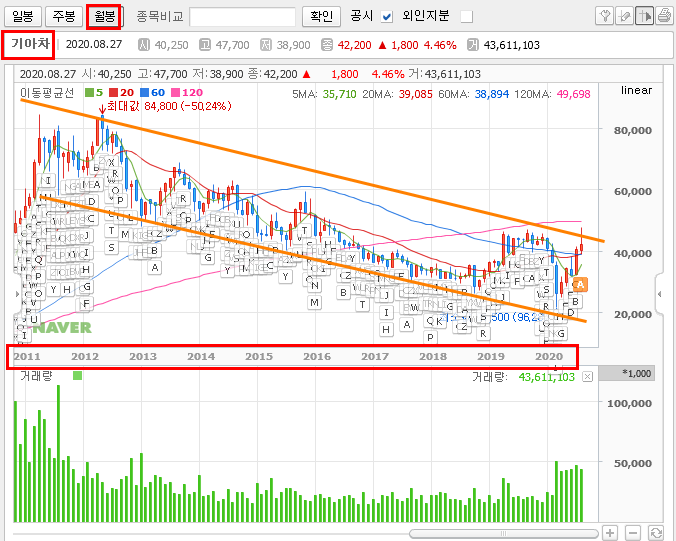The image size is (676, 541).
Task: Click the 60MA value 38,894
Action: [491, 94]
